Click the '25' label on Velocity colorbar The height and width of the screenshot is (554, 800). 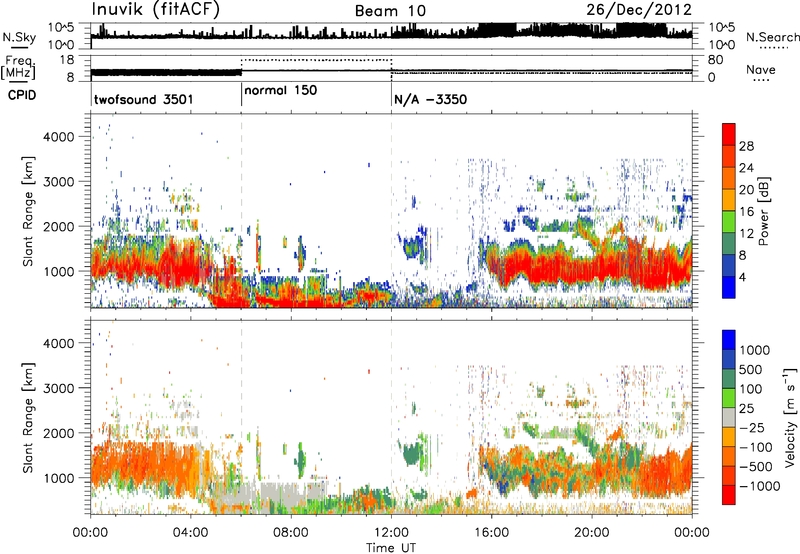point(747,408)
